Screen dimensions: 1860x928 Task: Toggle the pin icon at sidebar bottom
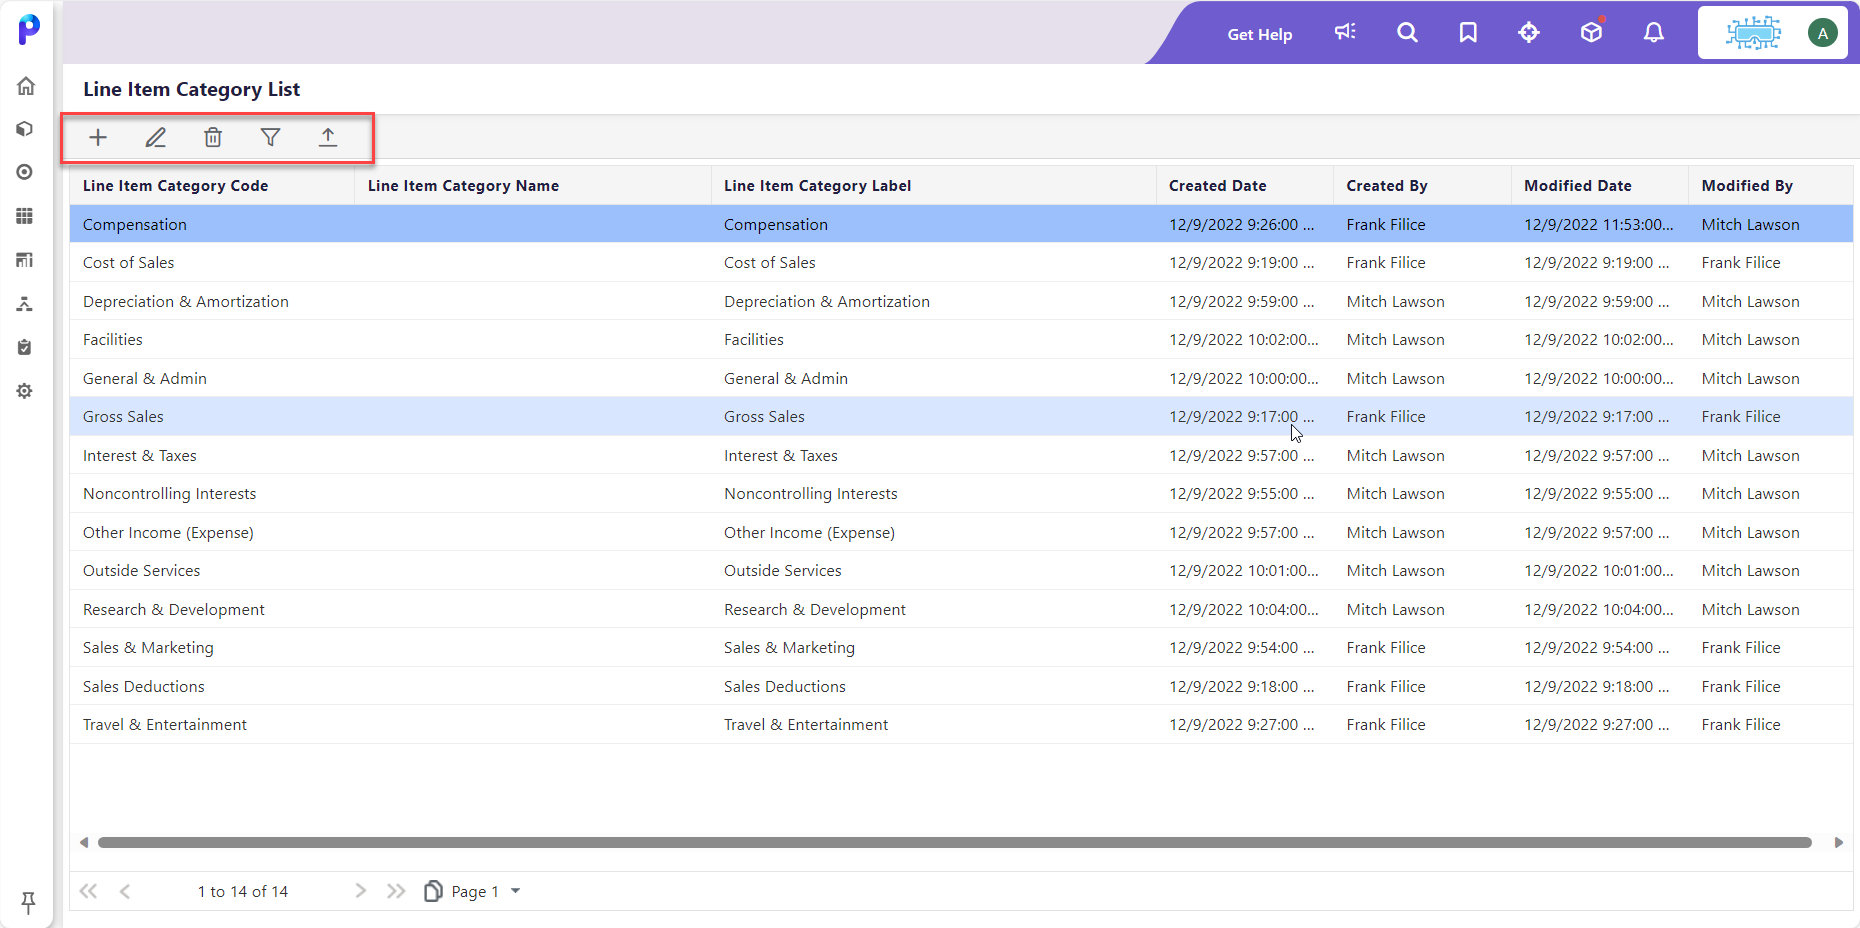(28, 902)
